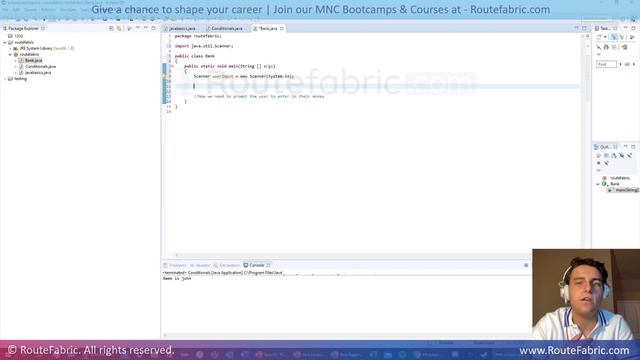Expand the Bank.java tree node

click(16, 60)
